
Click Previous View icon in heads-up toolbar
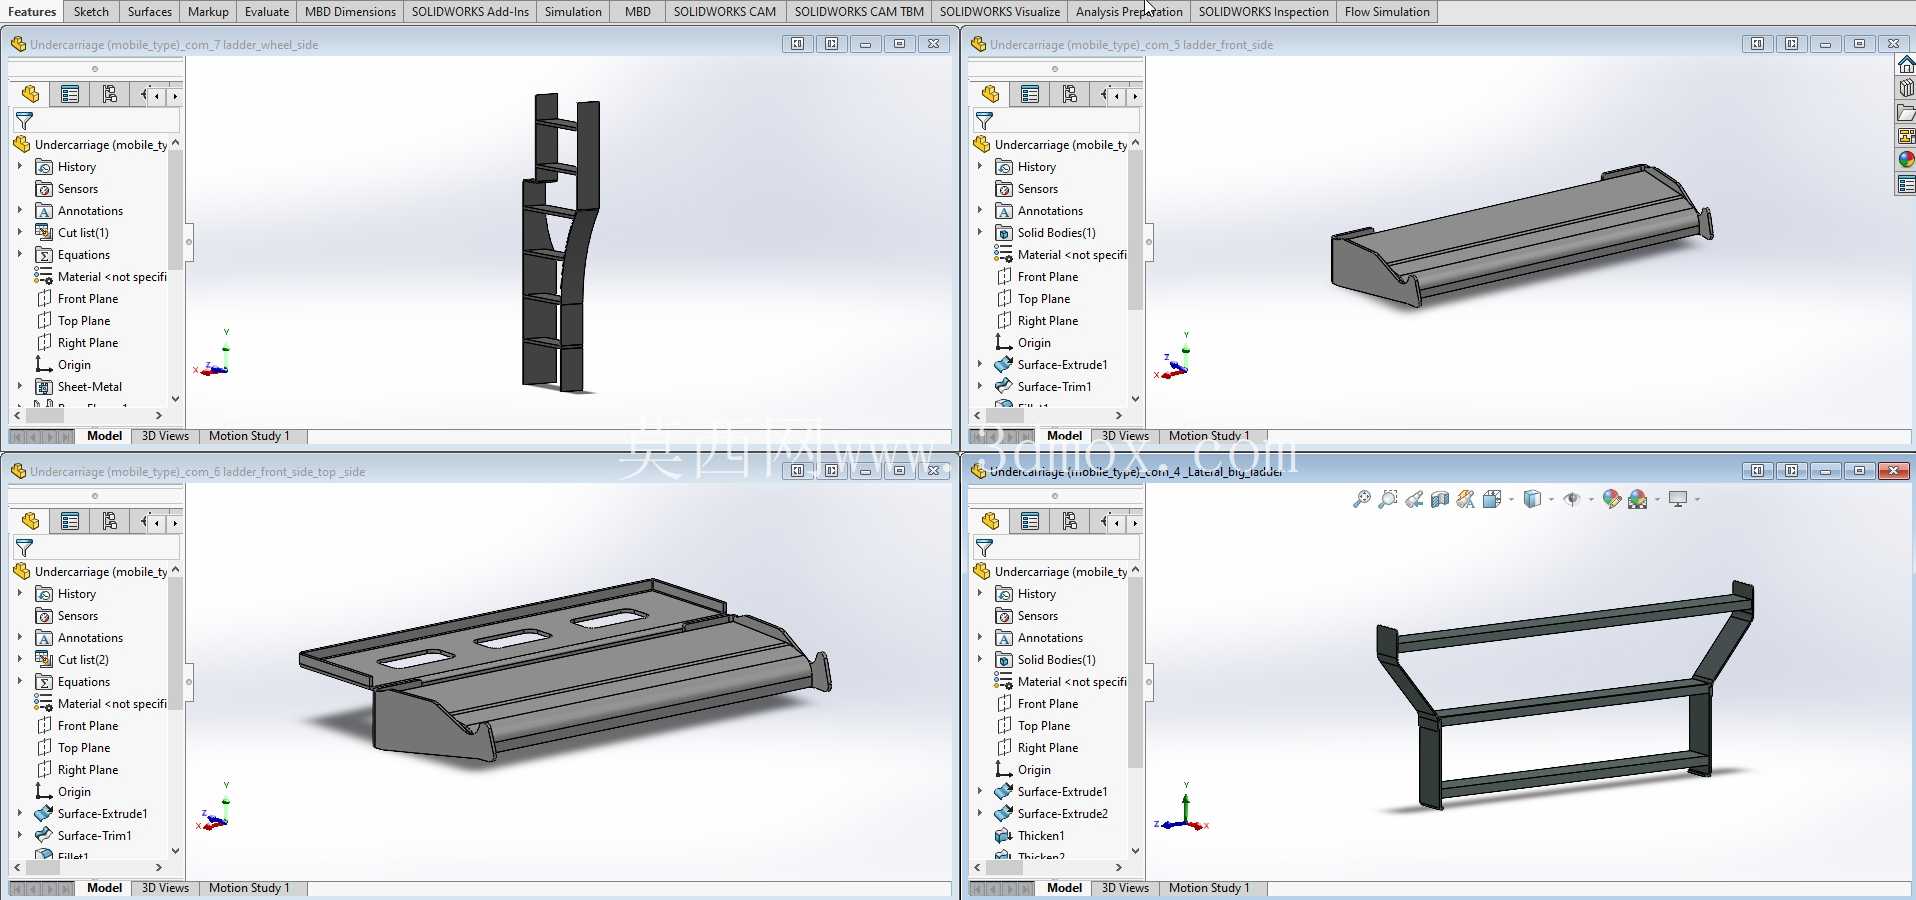pyautogui.click(x=1414, y=499)
